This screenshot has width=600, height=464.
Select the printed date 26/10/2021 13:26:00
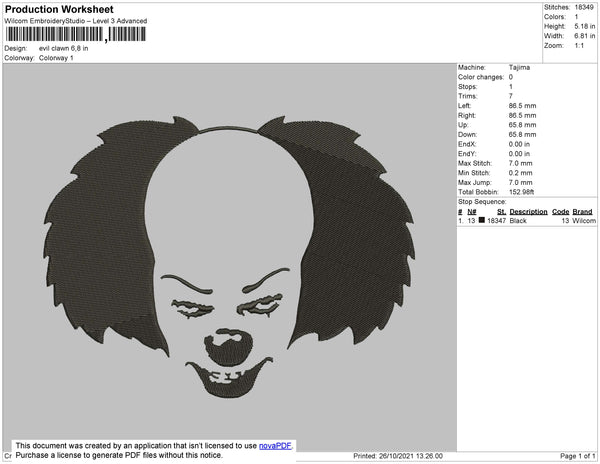point(411,456)
